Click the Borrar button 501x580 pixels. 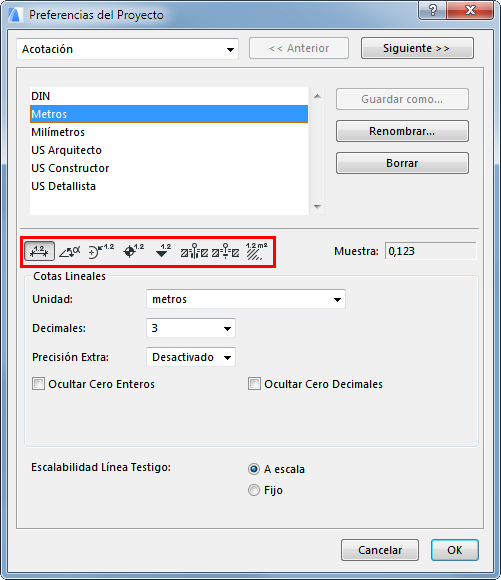tap(402, 163)
